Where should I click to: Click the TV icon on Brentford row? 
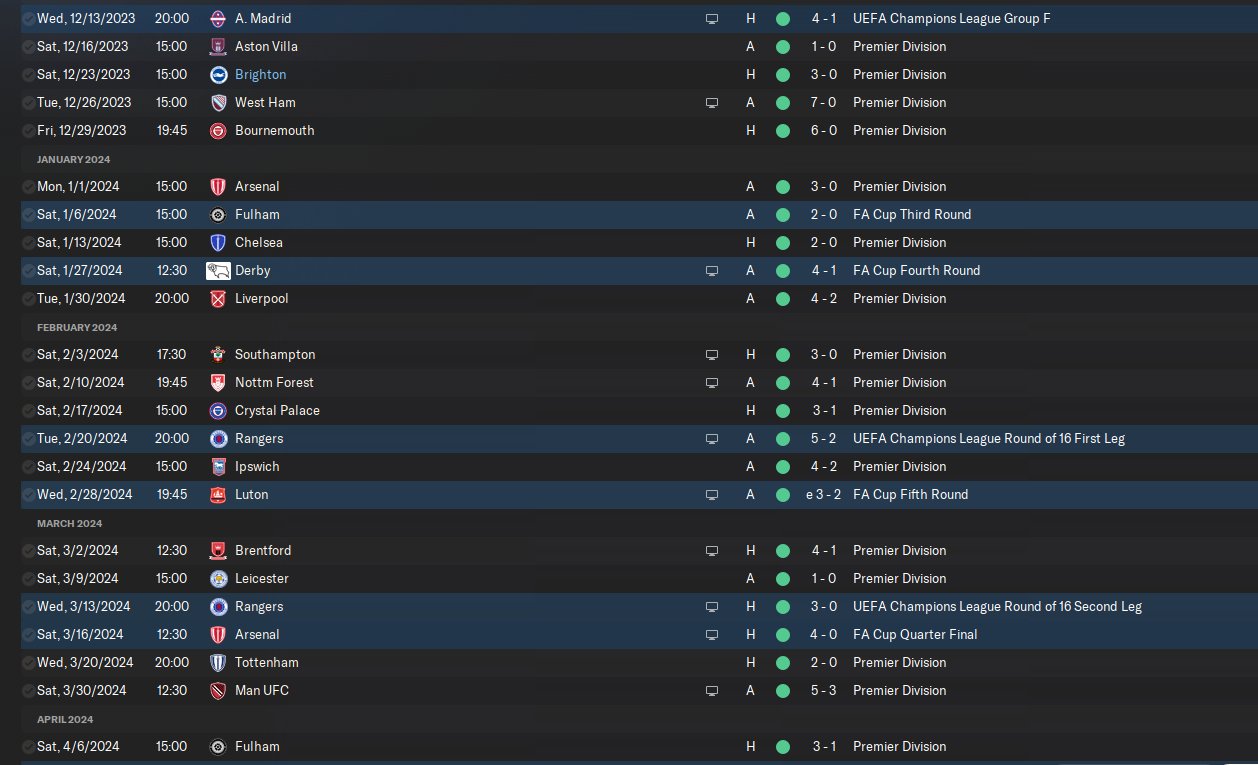click(712, 550)
